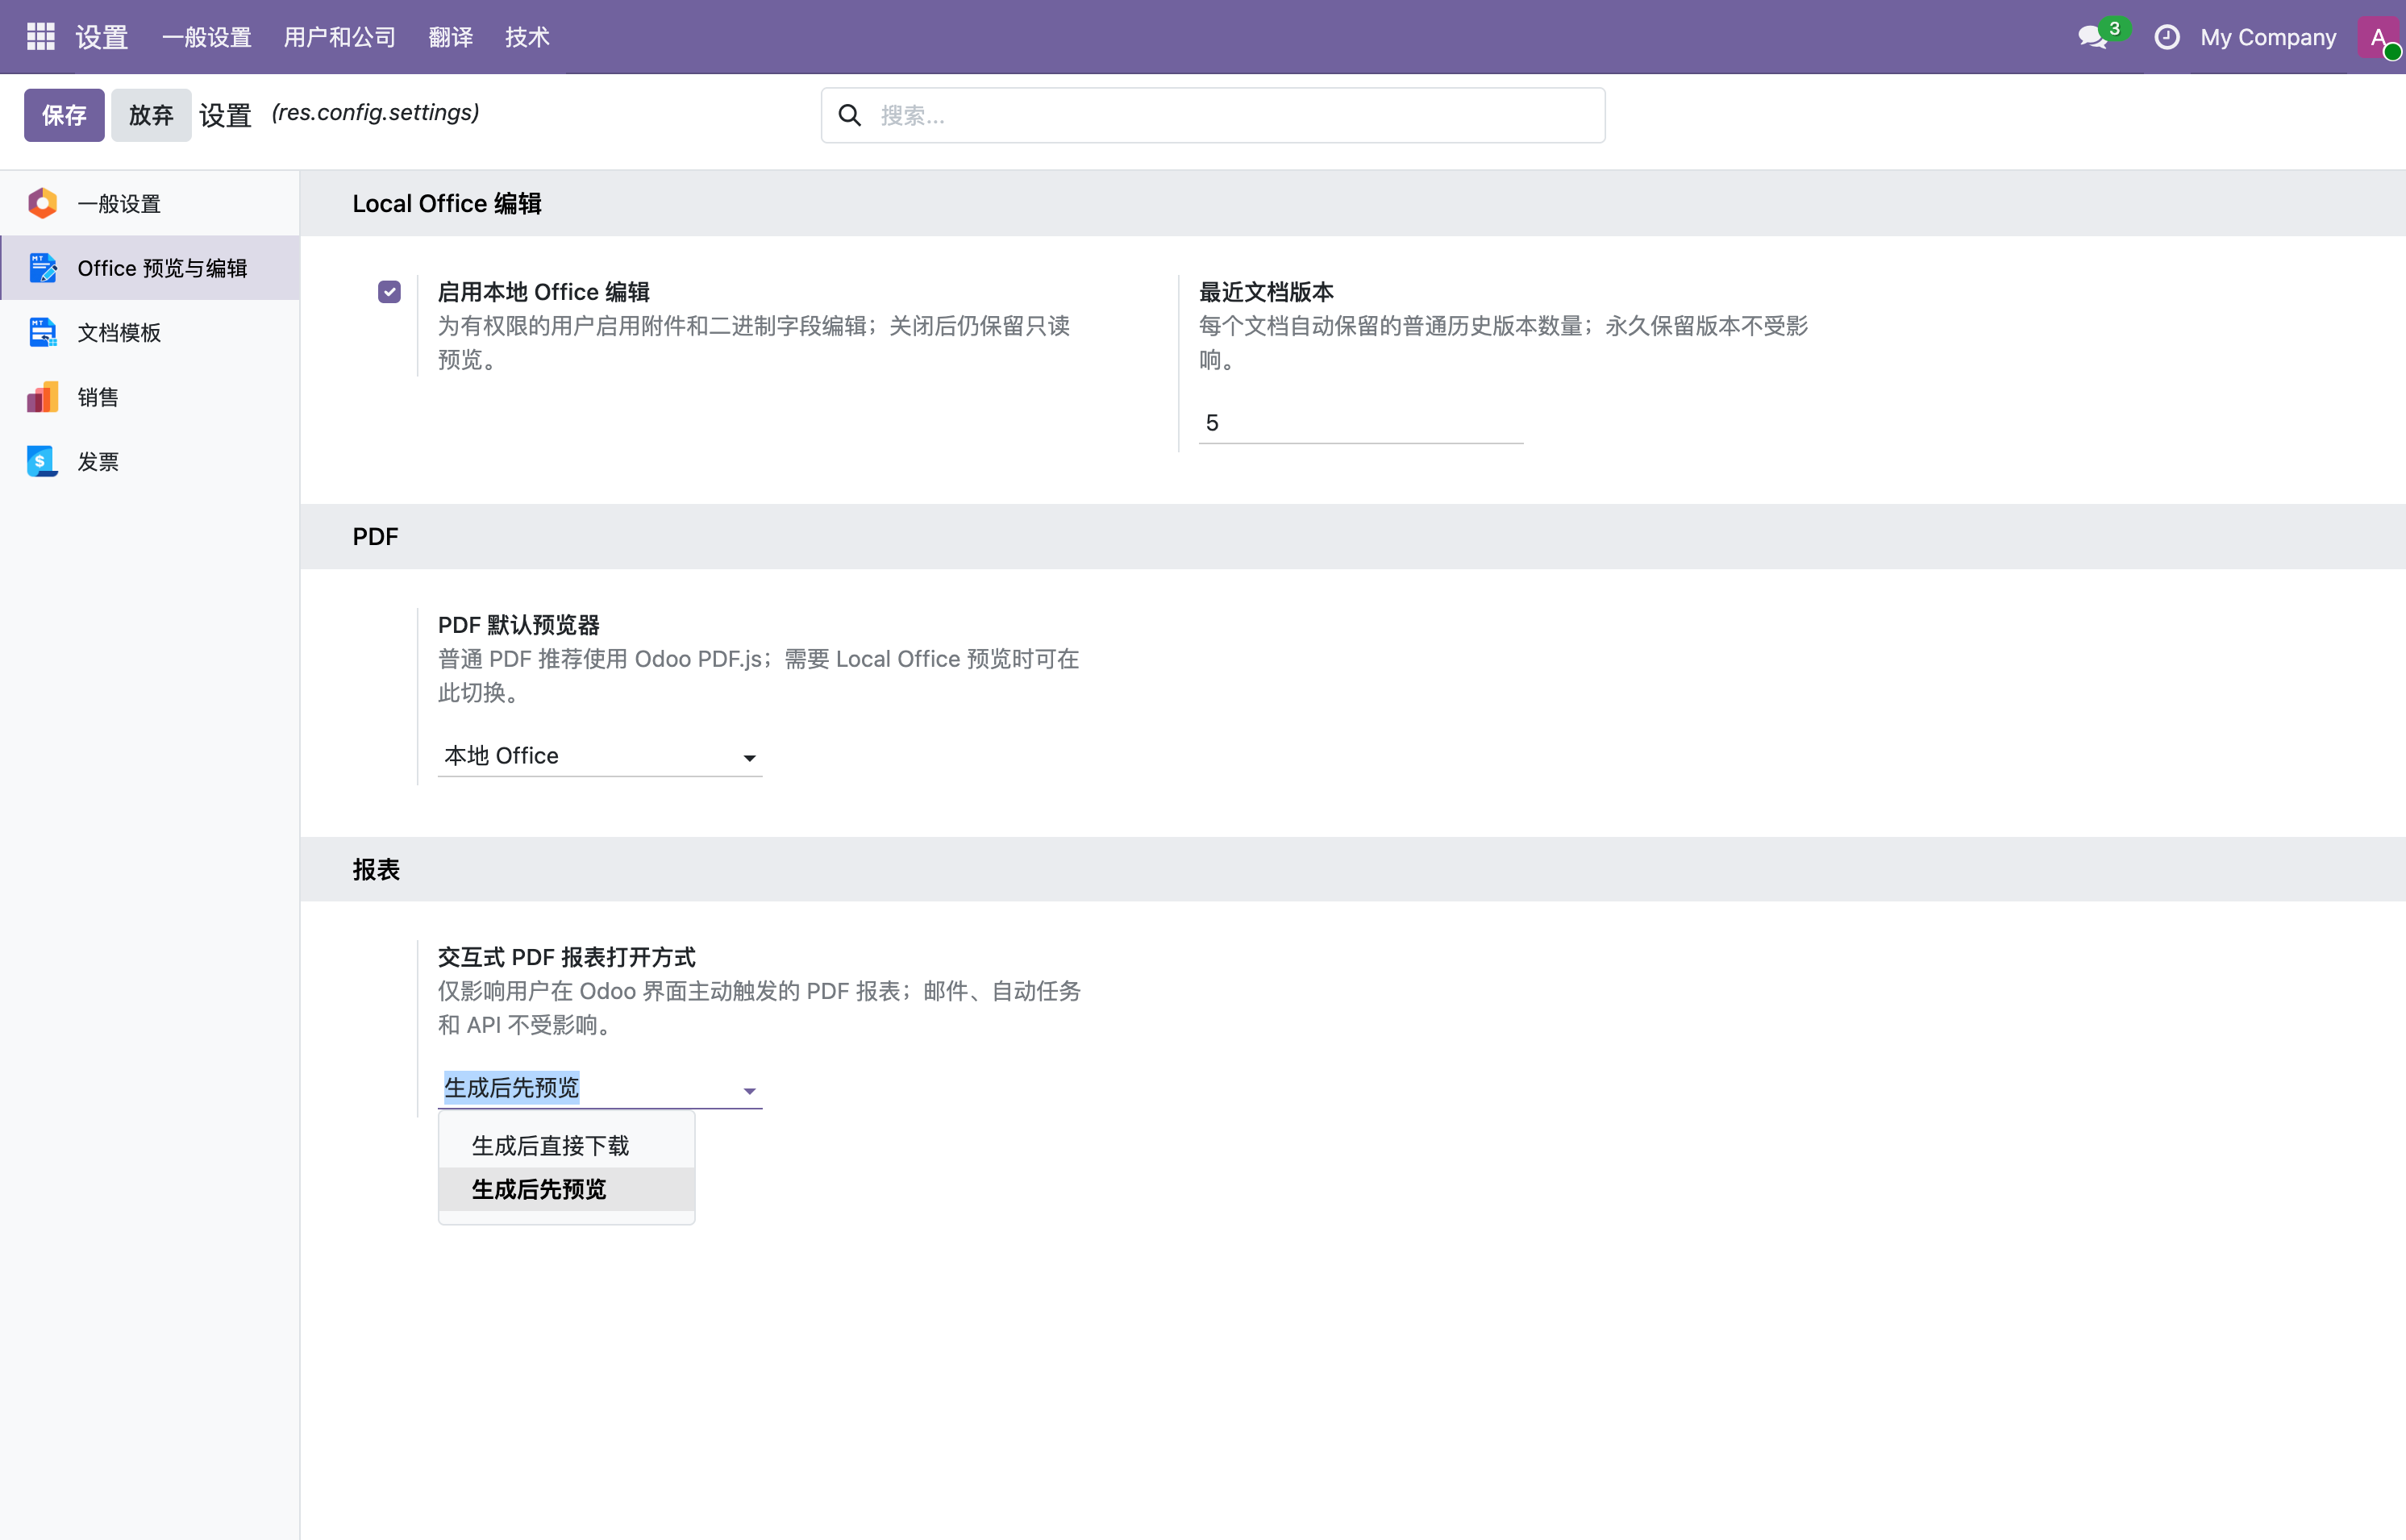Click the 保存 button
This screenshot has width=2406, height=1540.
pos(64,115)
